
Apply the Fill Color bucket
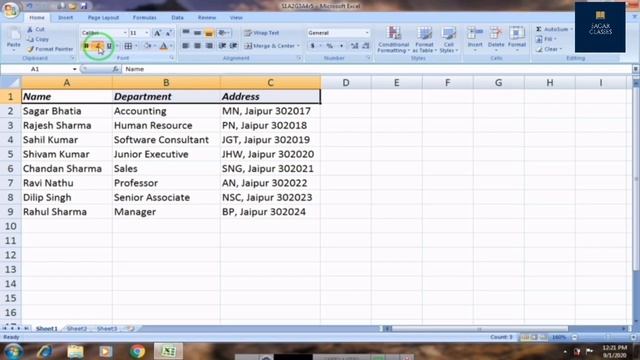[148, 46]
